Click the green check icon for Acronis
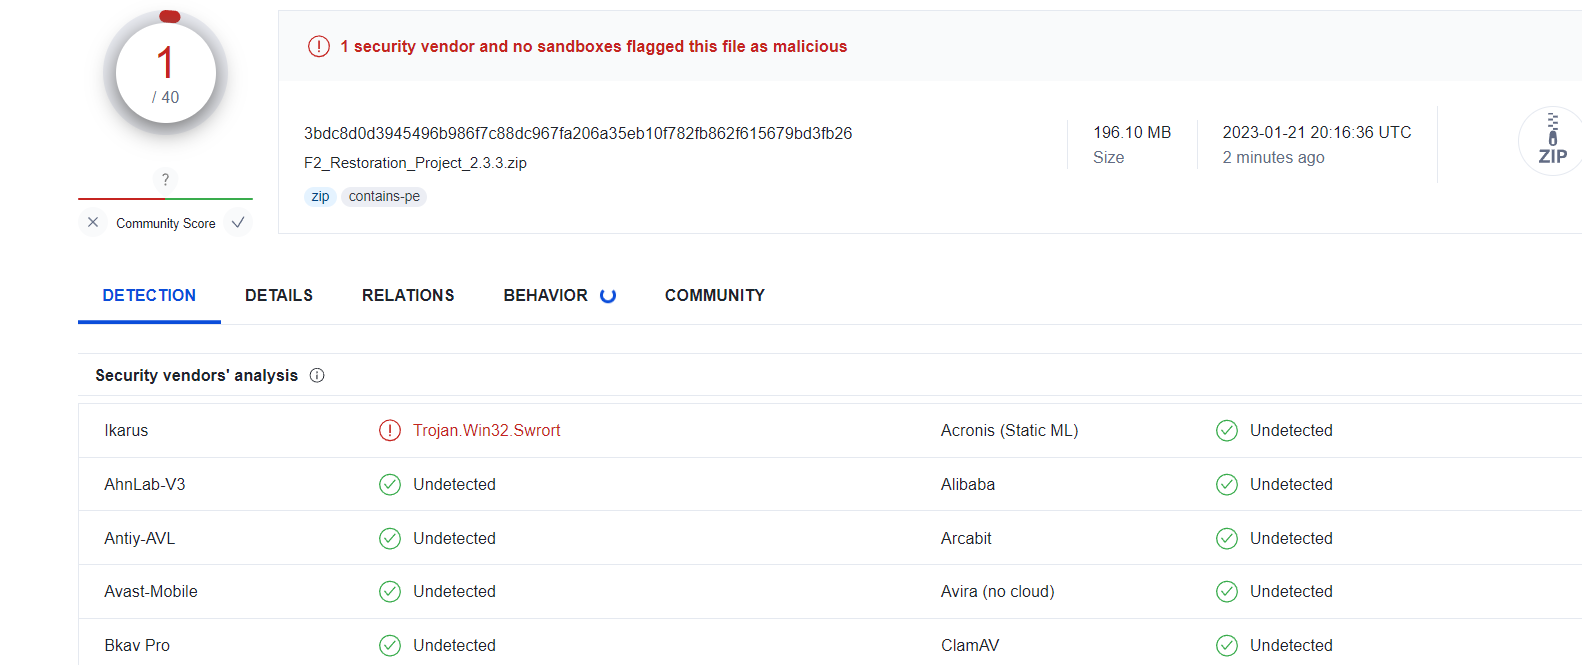The height and width of the screenshot is (665, 1582). (x=1227, y=431)
